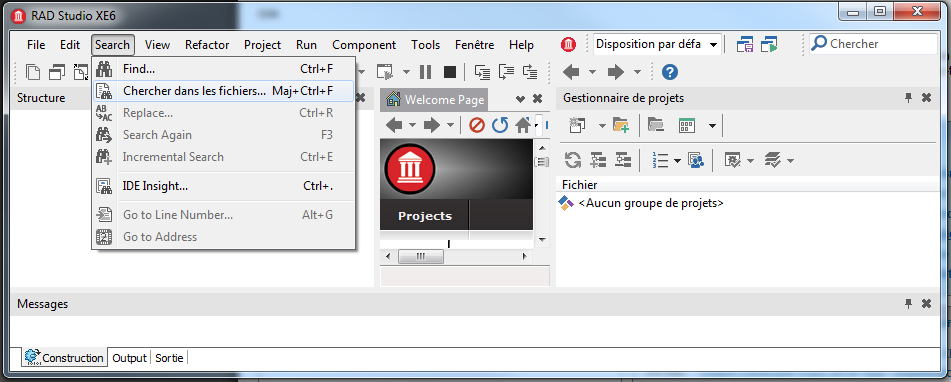Switch to the Sortie messages tab
Screen dimensions: 951x382
click(169, 358)
